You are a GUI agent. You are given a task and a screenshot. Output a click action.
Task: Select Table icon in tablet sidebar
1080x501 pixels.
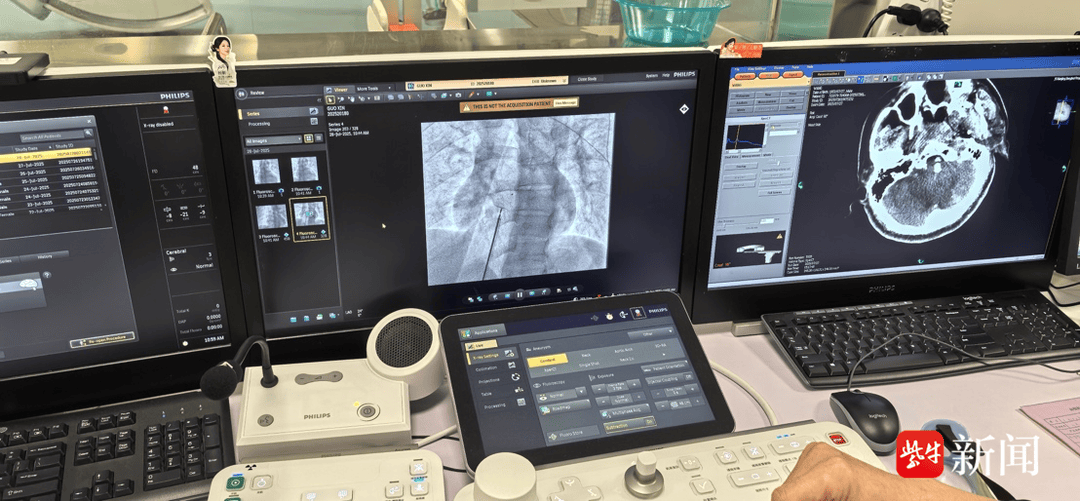point(518,390)
